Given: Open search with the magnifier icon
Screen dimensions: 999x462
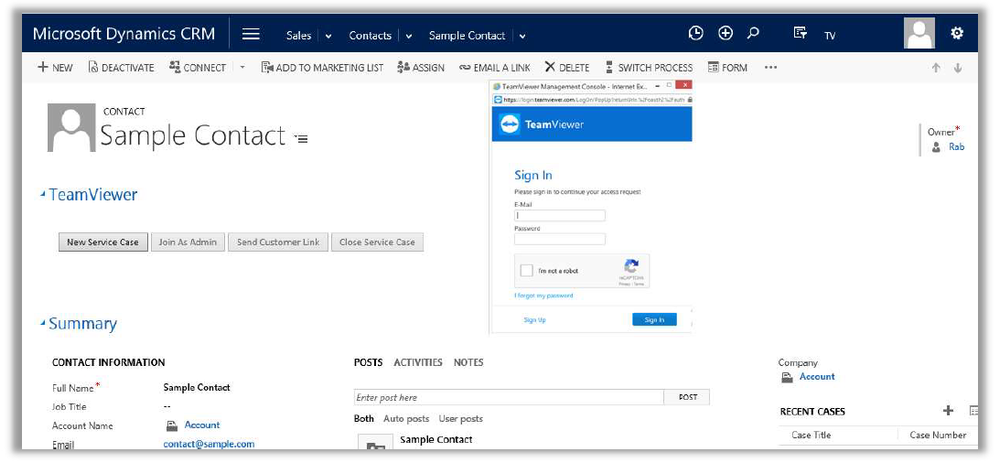Looking at the screenshot, I should pyautogui.click(x=753, y=34).
